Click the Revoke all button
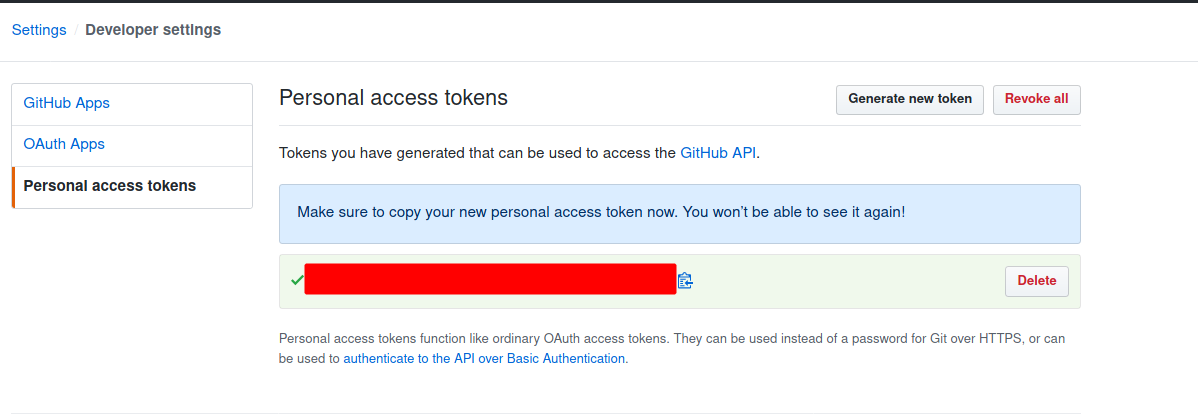The width and height of the screenshot is (1198, 417). pos(1036,99)
